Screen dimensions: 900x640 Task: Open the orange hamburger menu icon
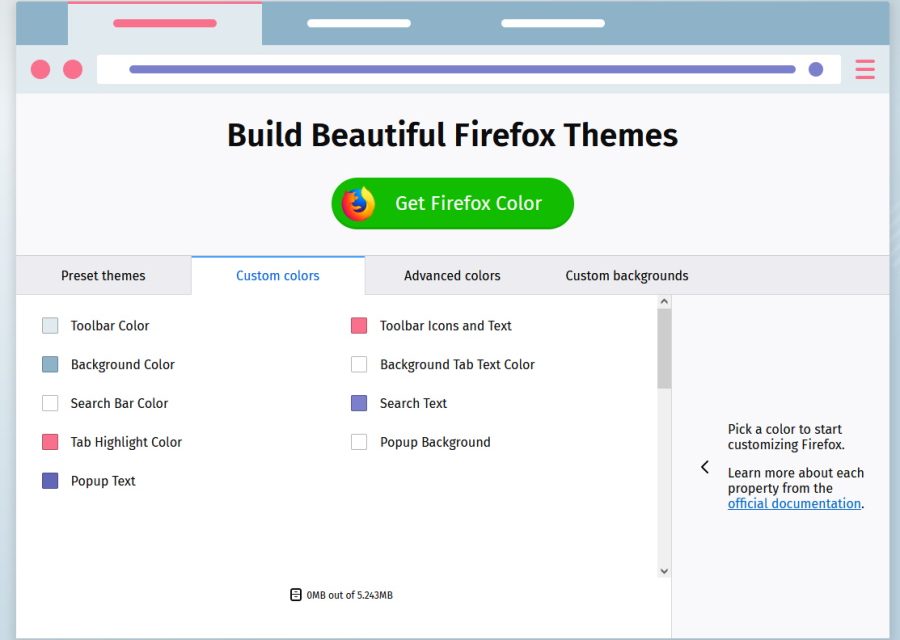pyautogui.click(x=864, y=69)
